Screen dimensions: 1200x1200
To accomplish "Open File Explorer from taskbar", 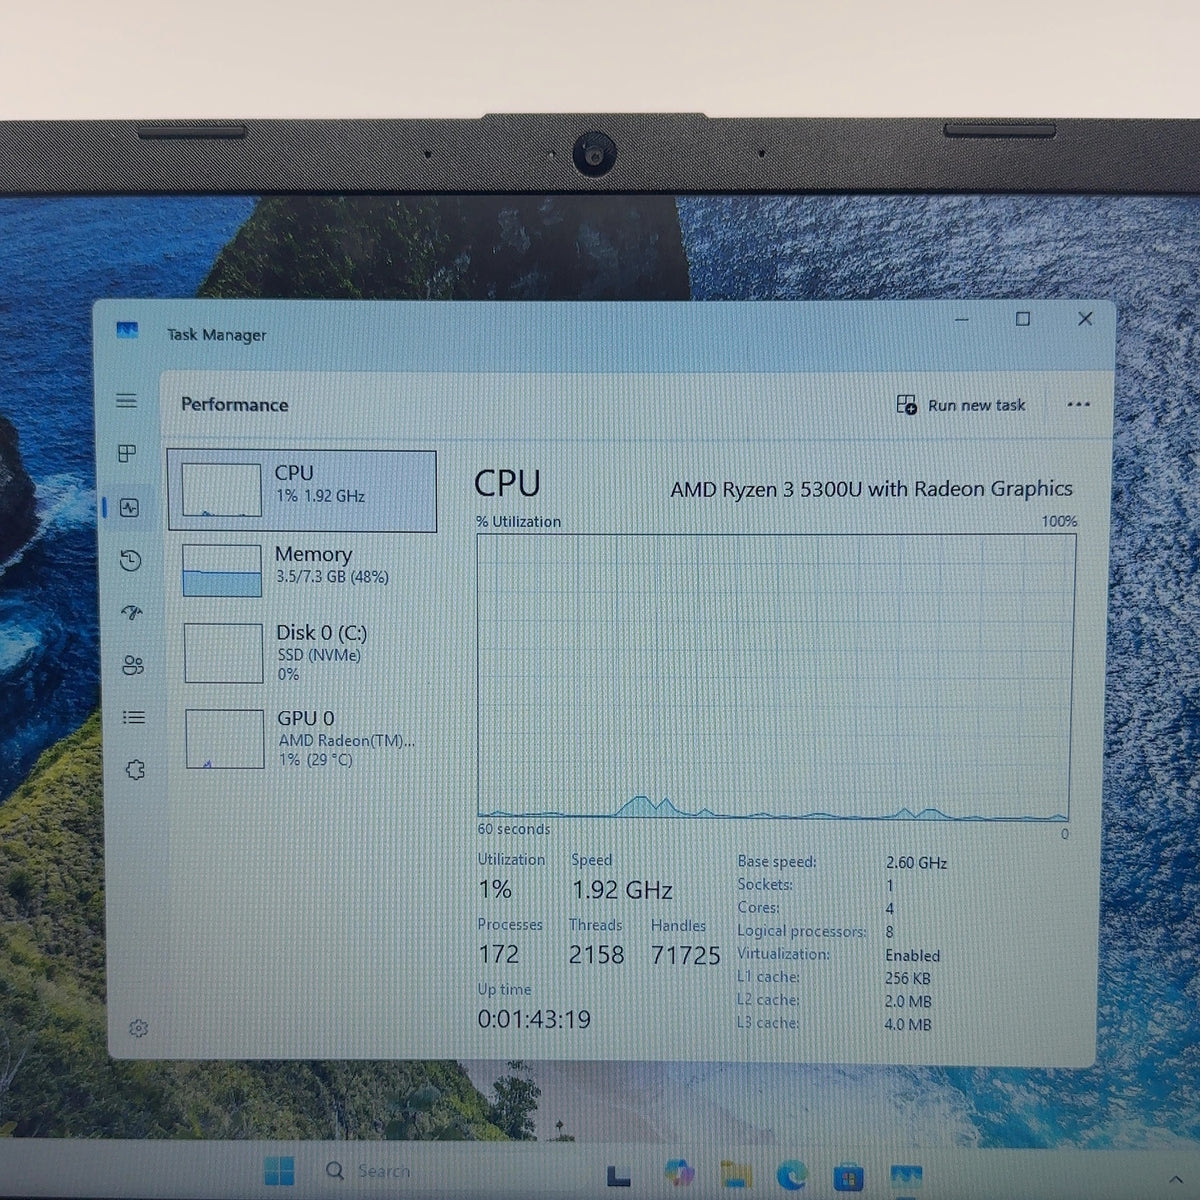I will (736, 1176).
